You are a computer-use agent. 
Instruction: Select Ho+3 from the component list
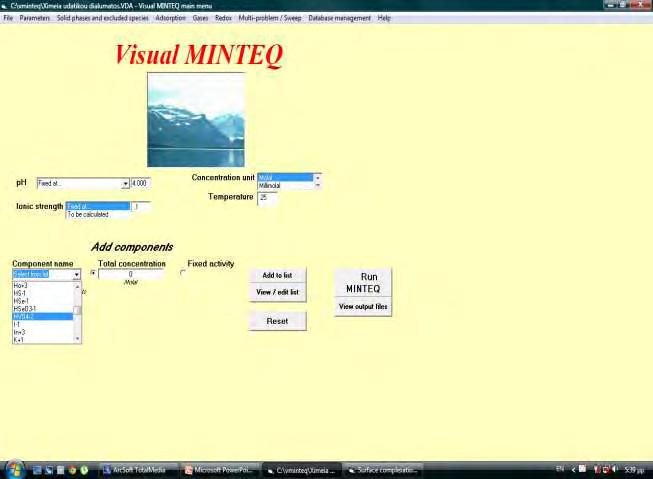click(x=43, y=286)
